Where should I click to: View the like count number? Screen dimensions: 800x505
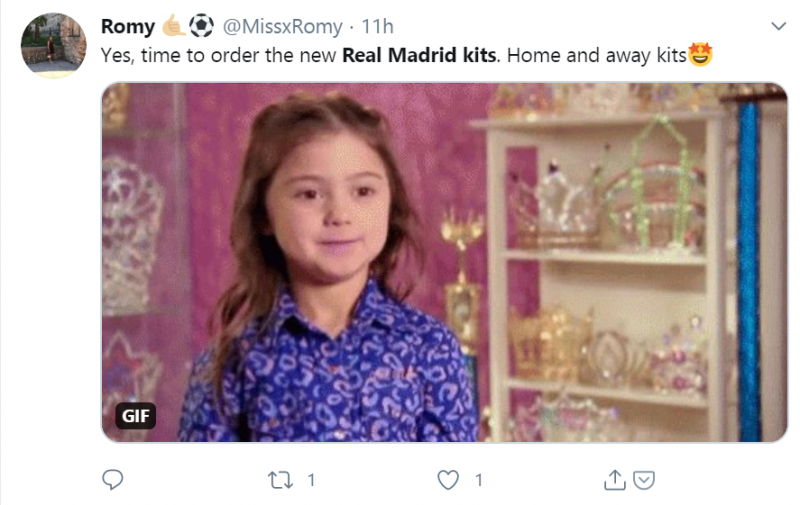(478, 480)
